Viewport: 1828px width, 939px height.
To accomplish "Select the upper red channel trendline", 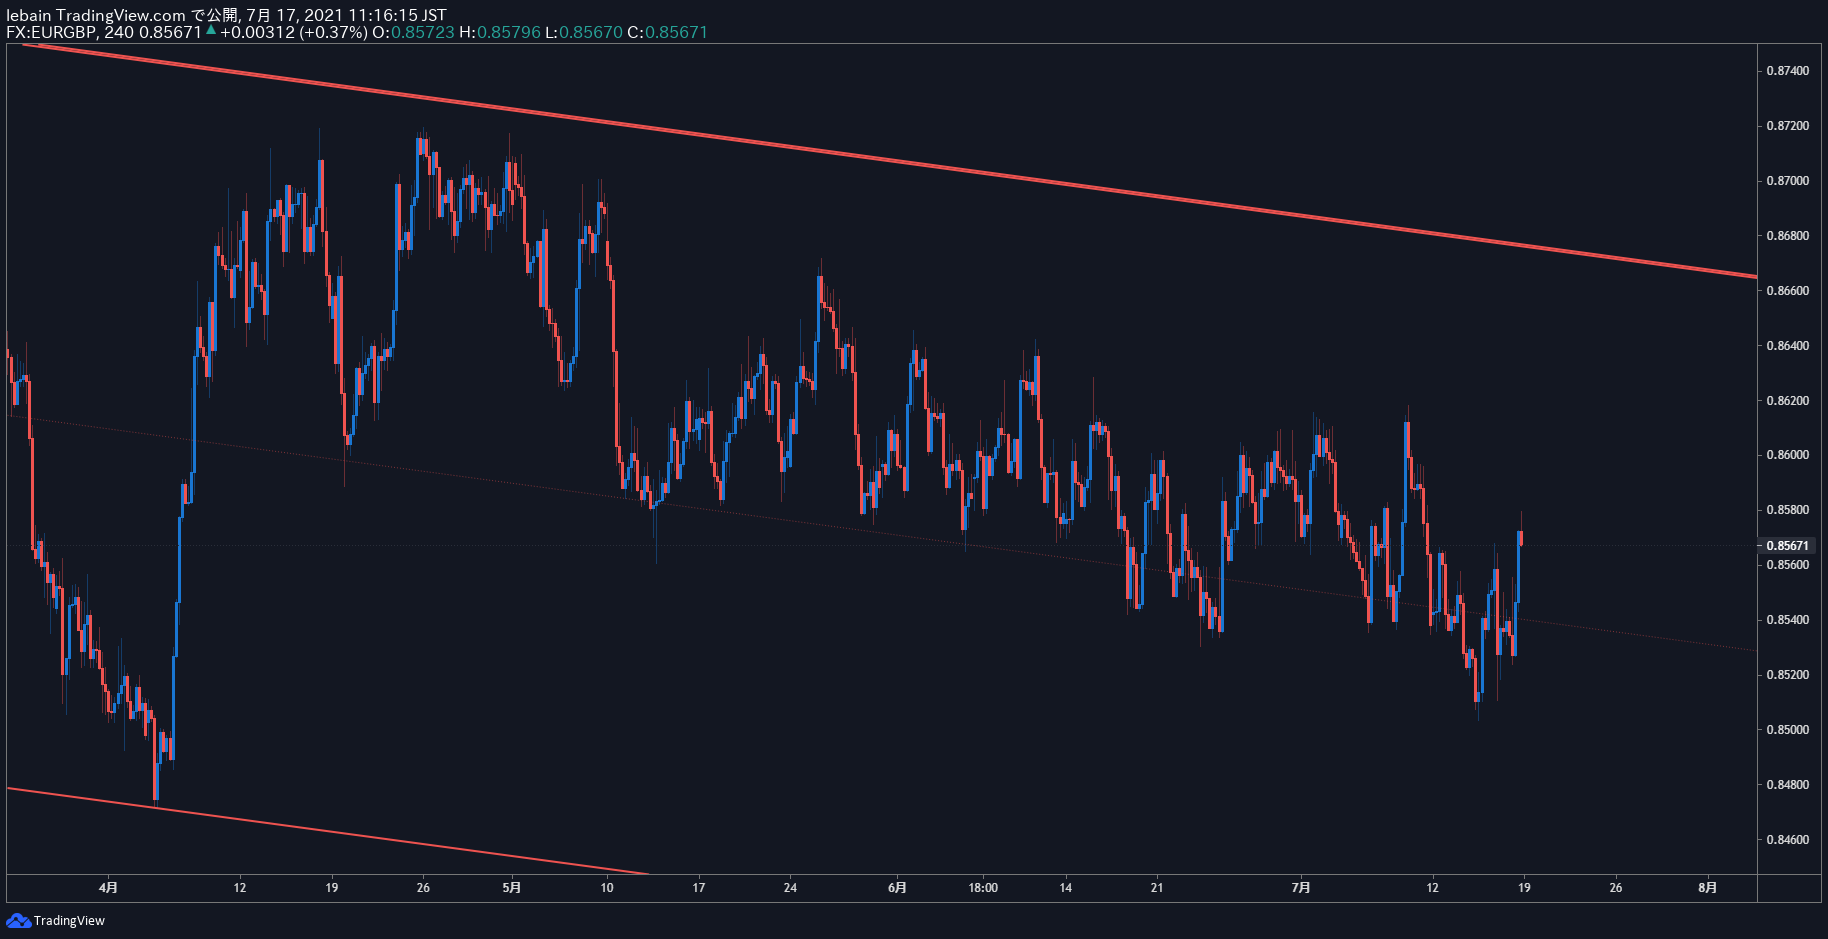I will pyautogui.click(x=890, y=162).
